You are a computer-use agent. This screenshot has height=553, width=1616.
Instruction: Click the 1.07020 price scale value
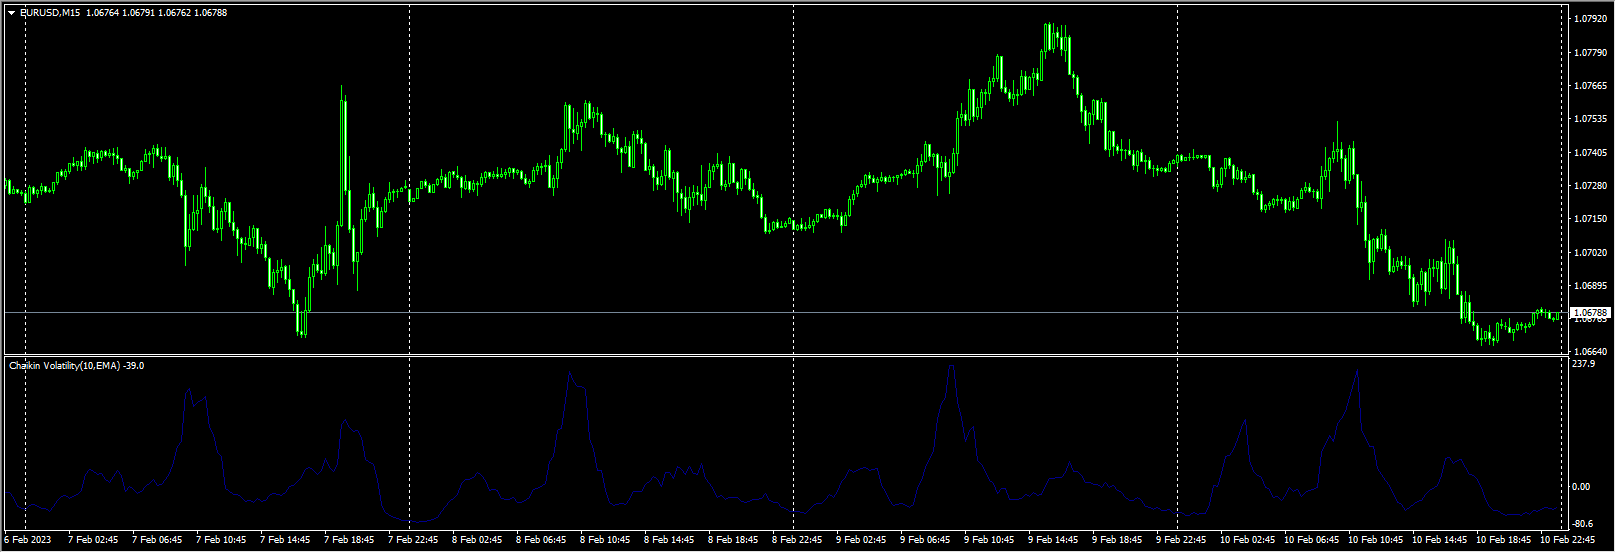pyautogui.click(x=1589, y=253)
